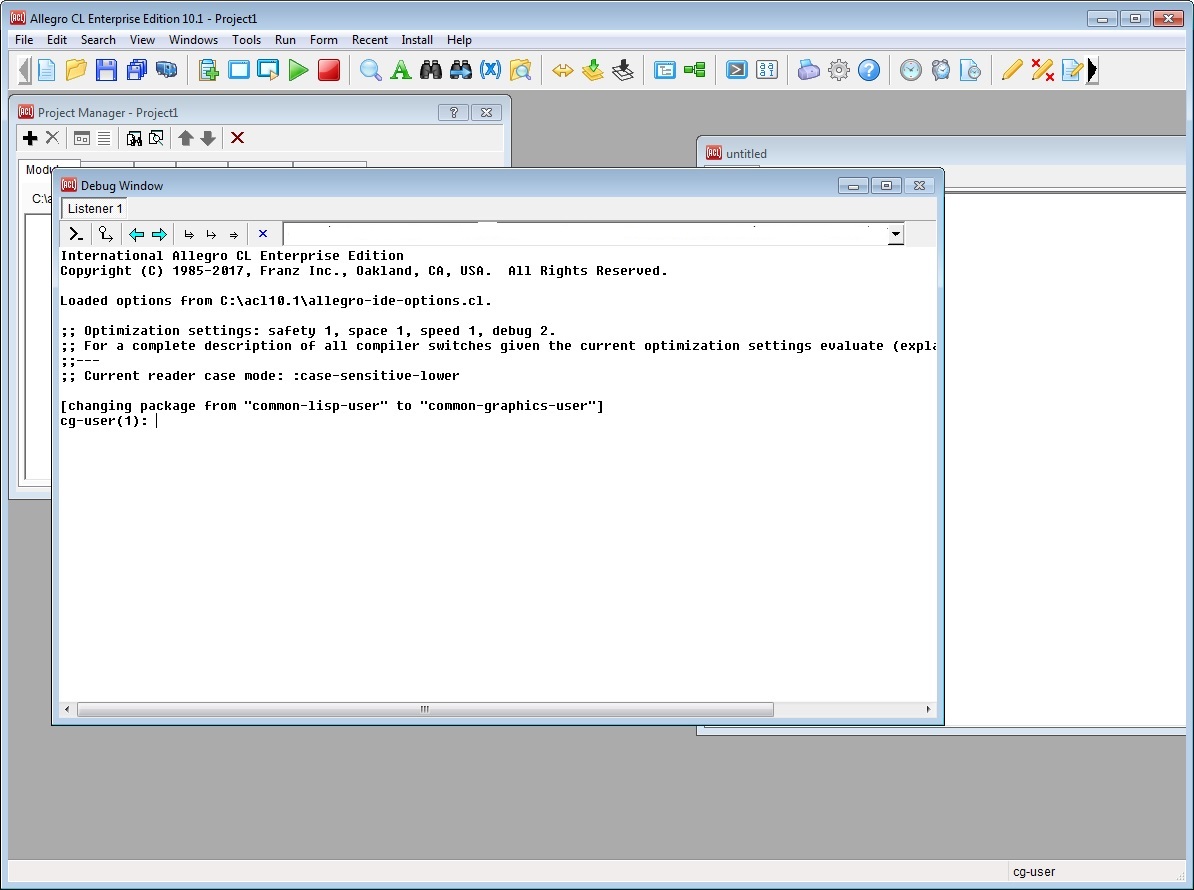Click the left cyan arrow in Debug Window

click(x=136, y=235)
